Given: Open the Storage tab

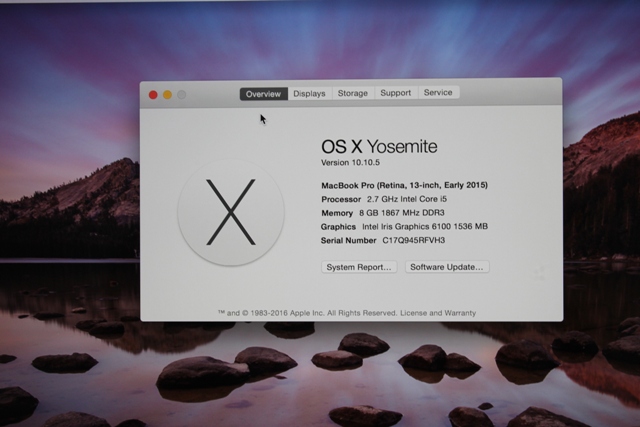Looking at the screenshot, I should 353,93.
